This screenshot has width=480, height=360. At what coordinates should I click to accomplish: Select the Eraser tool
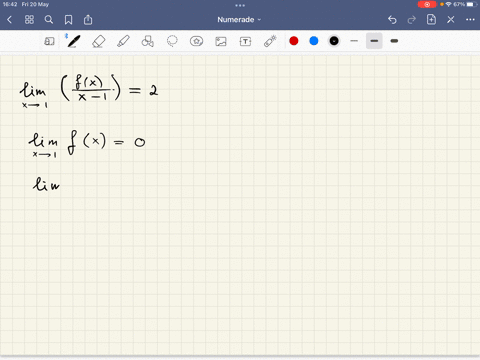click(x=98, y=41)
